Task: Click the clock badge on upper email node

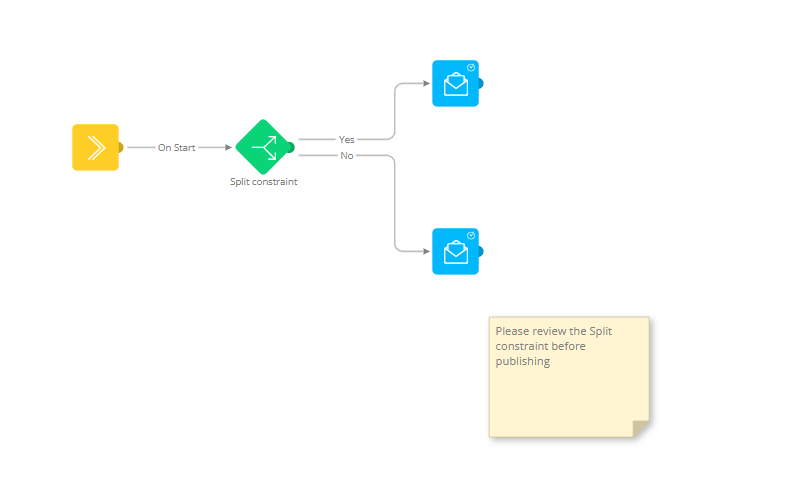Action: [471, 67]
